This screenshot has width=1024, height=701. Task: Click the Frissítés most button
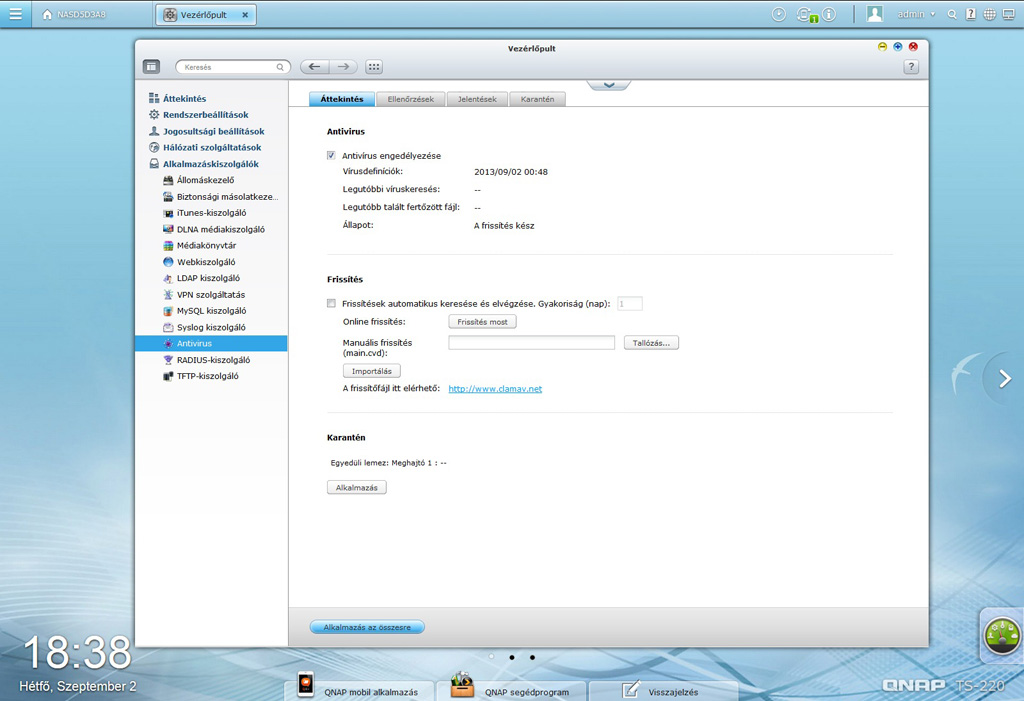483,322
